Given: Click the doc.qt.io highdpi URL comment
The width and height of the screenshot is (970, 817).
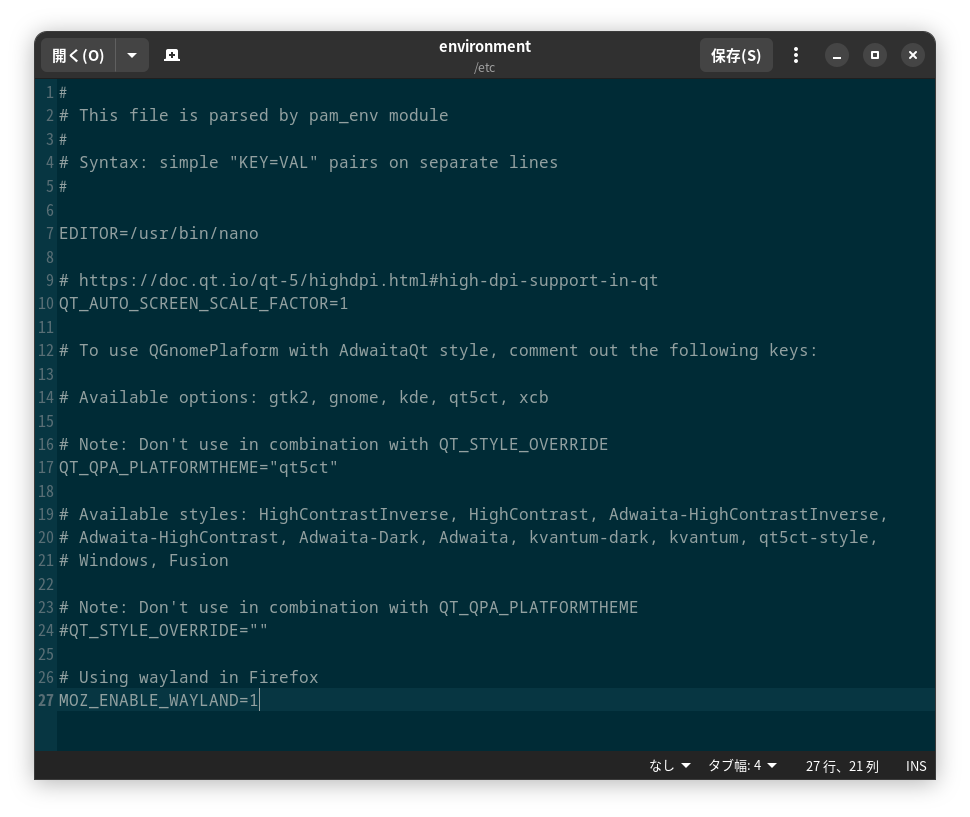Looking at the screenshot, I should click(x=359, y=281).
